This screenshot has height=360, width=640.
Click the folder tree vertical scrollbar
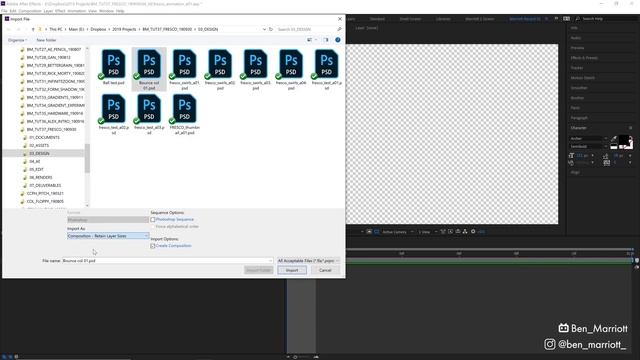pyautogui.click(x=87, y=158)
